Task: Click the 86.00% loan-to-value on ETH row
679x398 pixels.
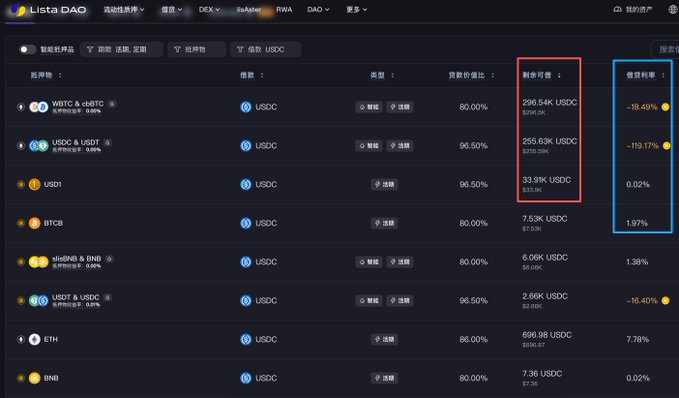Action: click(x=473, y=339)
